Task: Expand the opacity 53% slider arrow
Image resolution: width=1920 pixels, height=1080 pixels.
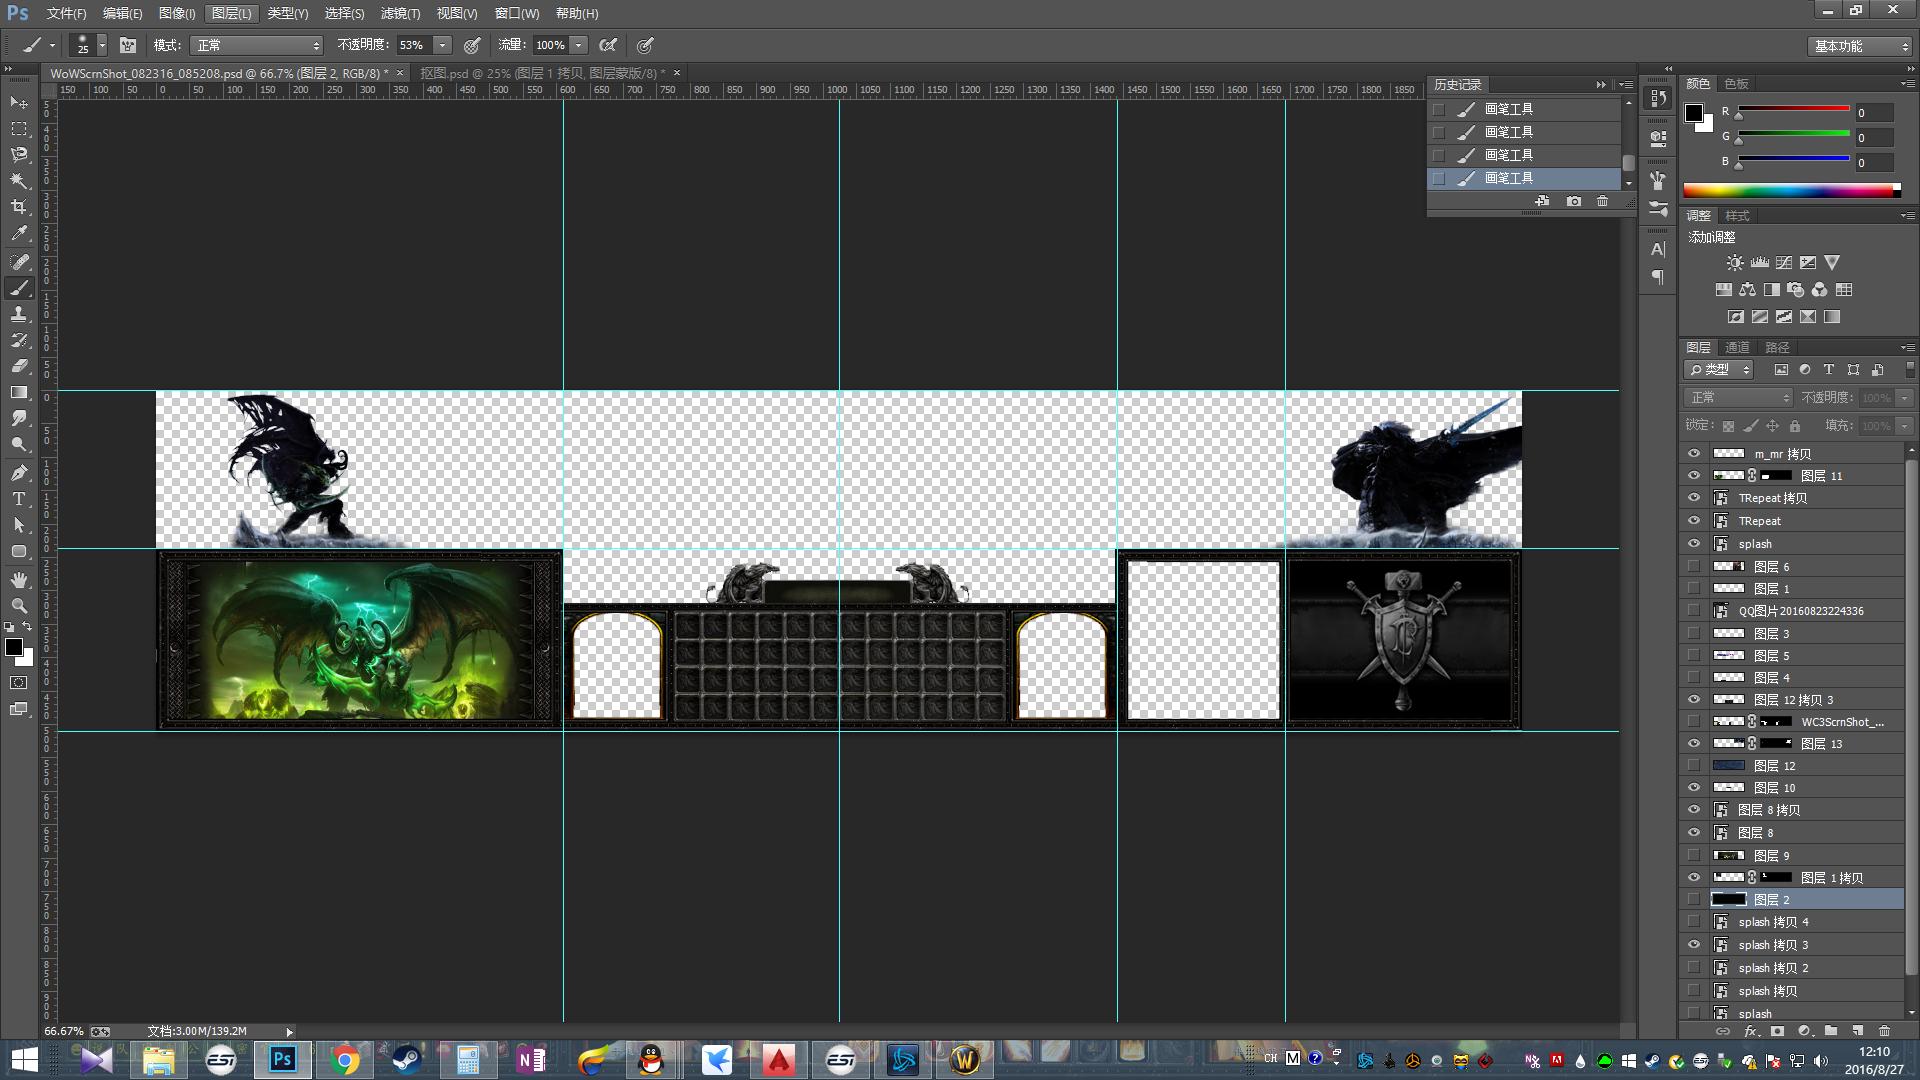Action: (442, 45)
